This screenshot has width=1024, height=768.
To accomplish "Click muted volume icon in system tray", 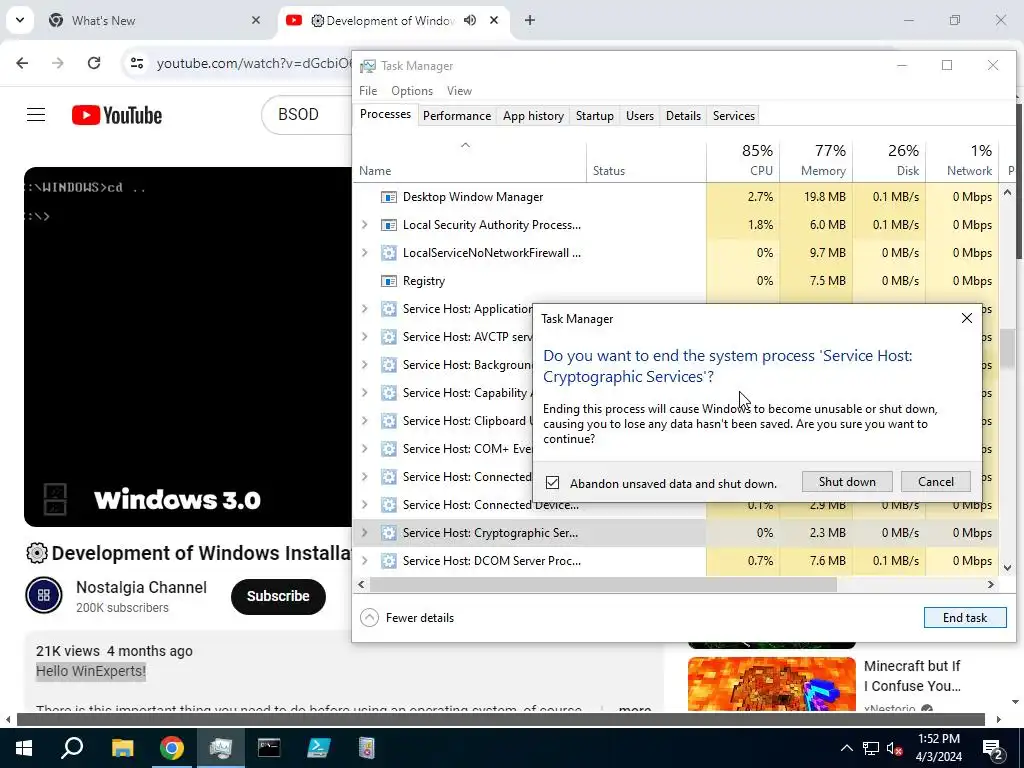I will [894, 748].
